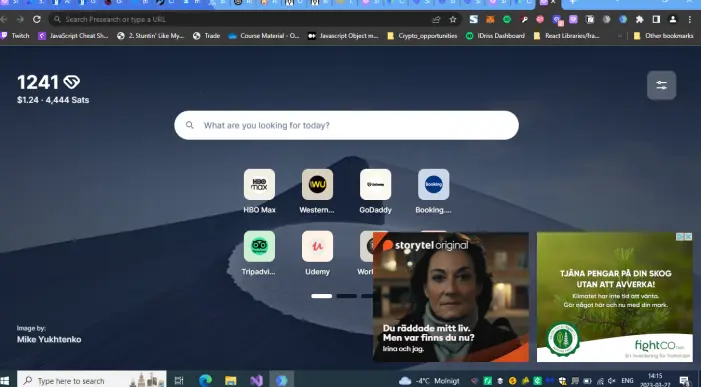Screen dimensions: 701x387
Task: Open the JavaScript Cheat Sheet bookmark
Action: pos(73,36)
